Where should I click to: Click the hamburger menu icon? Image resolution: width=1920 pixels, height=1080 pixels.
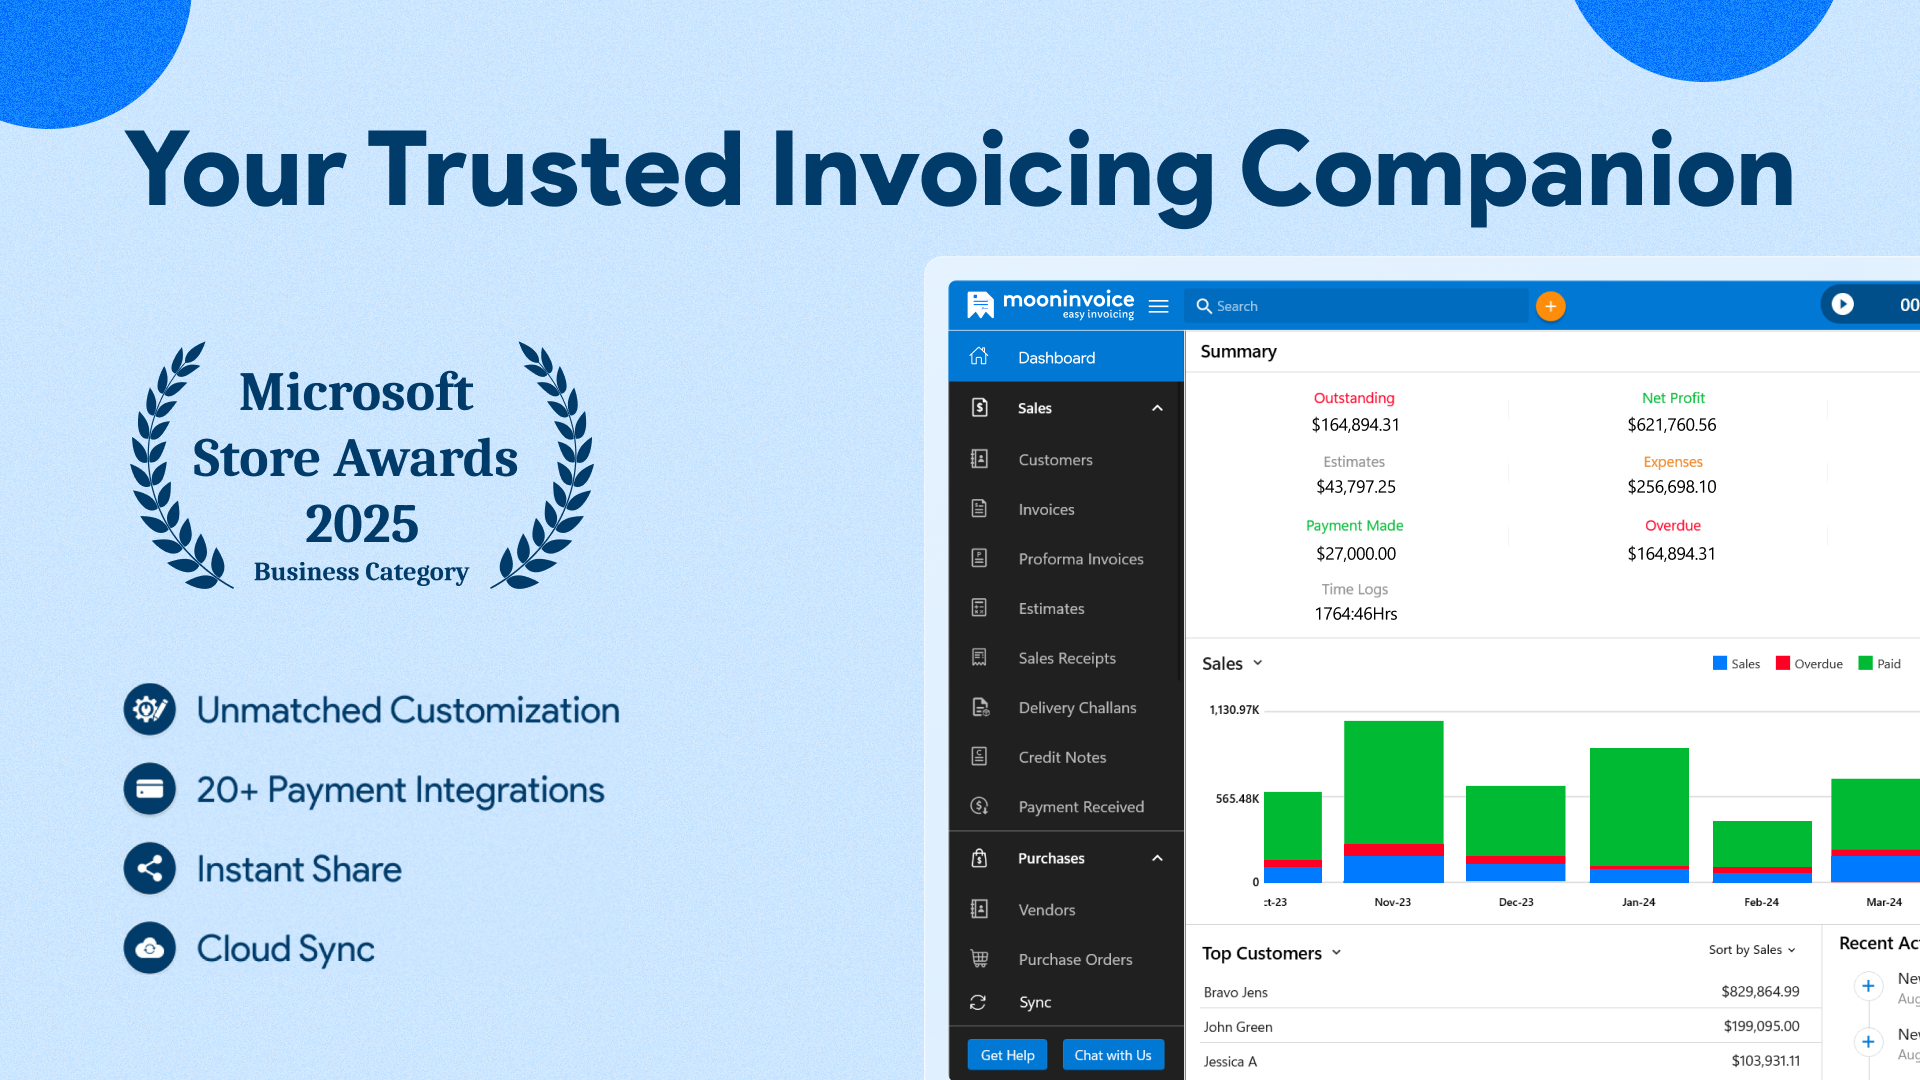click(1158, 306)
